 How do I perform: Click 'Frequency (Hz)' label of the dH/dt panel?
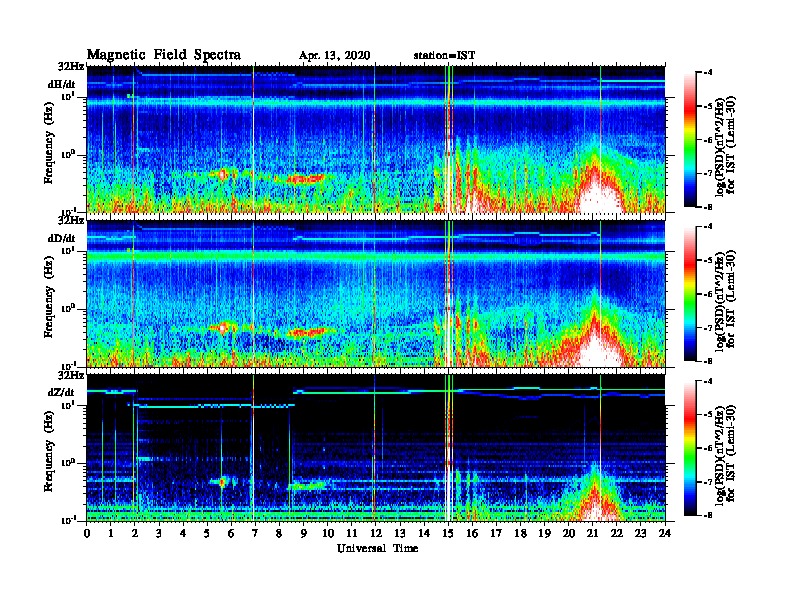[48, 144]
